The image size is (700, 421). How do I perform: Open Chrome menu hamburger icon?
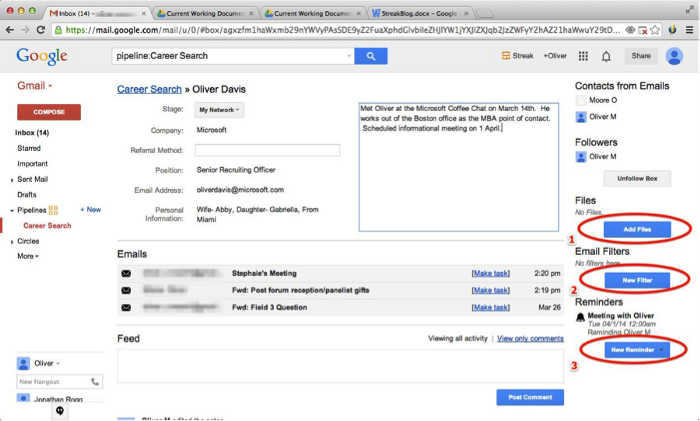[689, 30]
